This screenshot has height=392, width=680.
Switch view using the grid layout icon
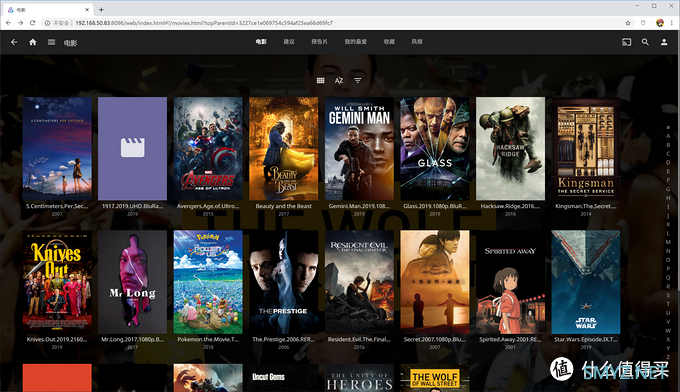click(320, 80)
